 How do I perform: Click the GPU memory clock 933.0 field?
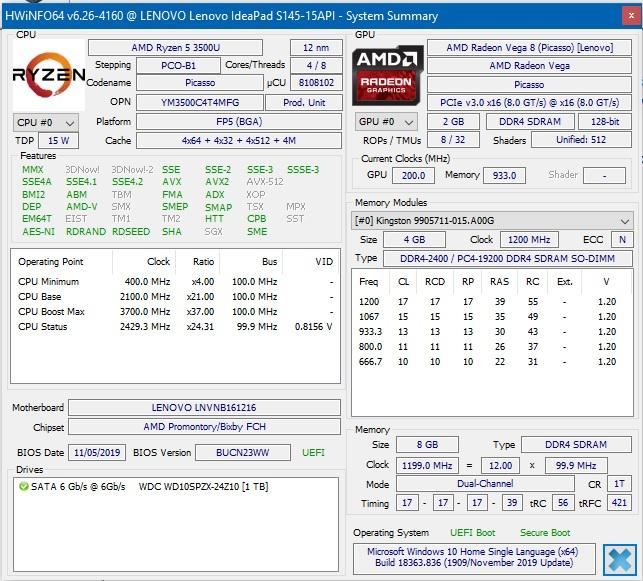[504, 176]
